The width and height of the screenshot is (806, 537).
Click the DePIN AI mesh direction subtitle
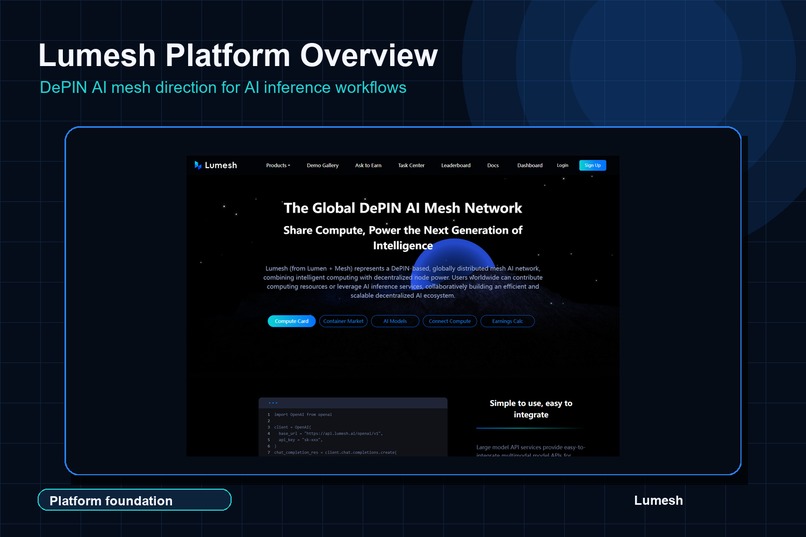point(223,87)
